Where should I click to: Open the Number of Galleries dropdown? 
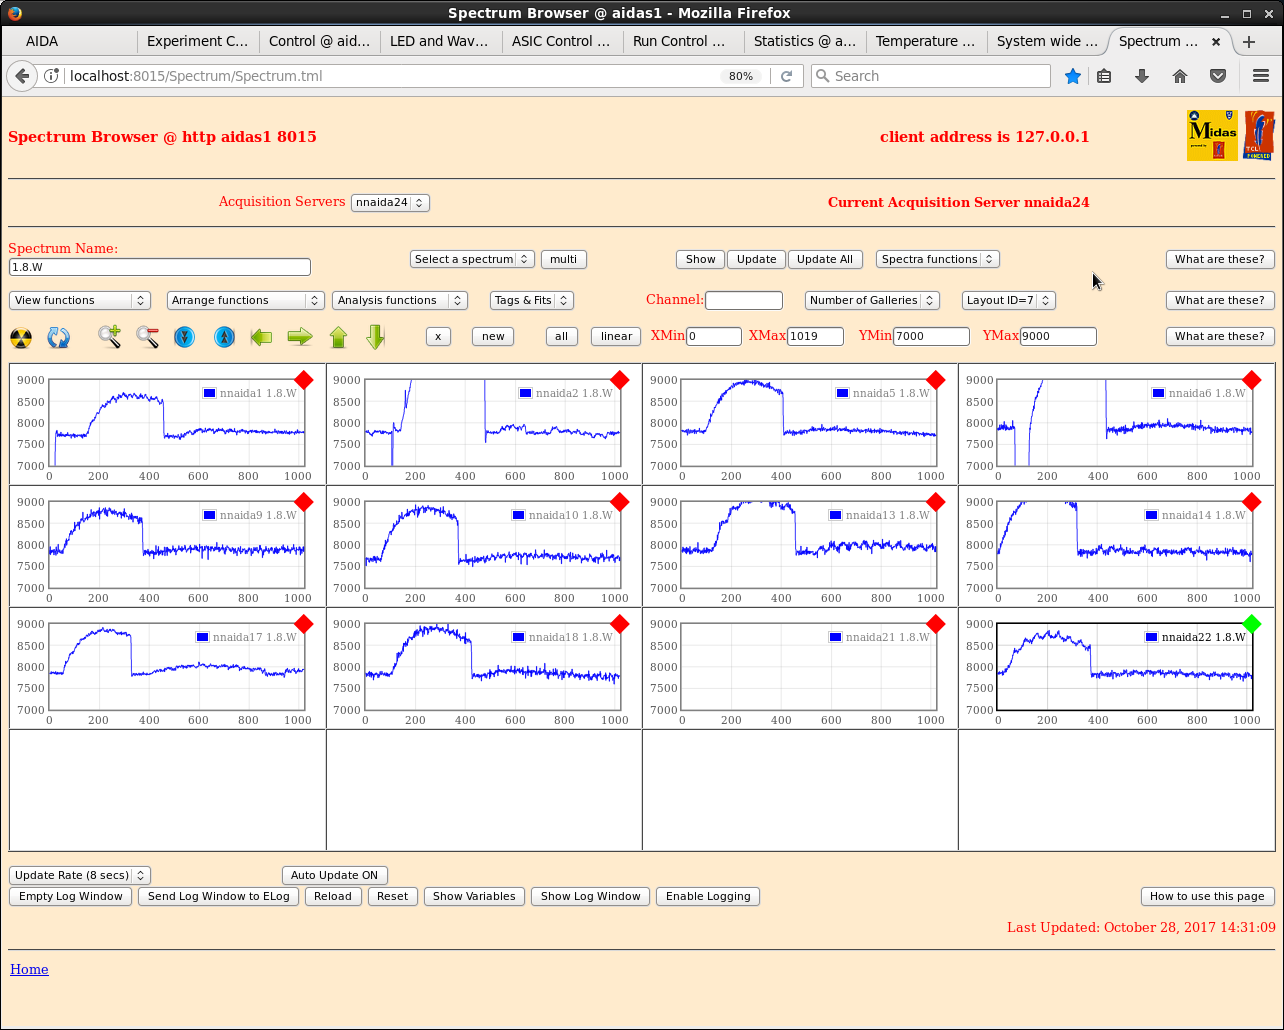(872, 300)
